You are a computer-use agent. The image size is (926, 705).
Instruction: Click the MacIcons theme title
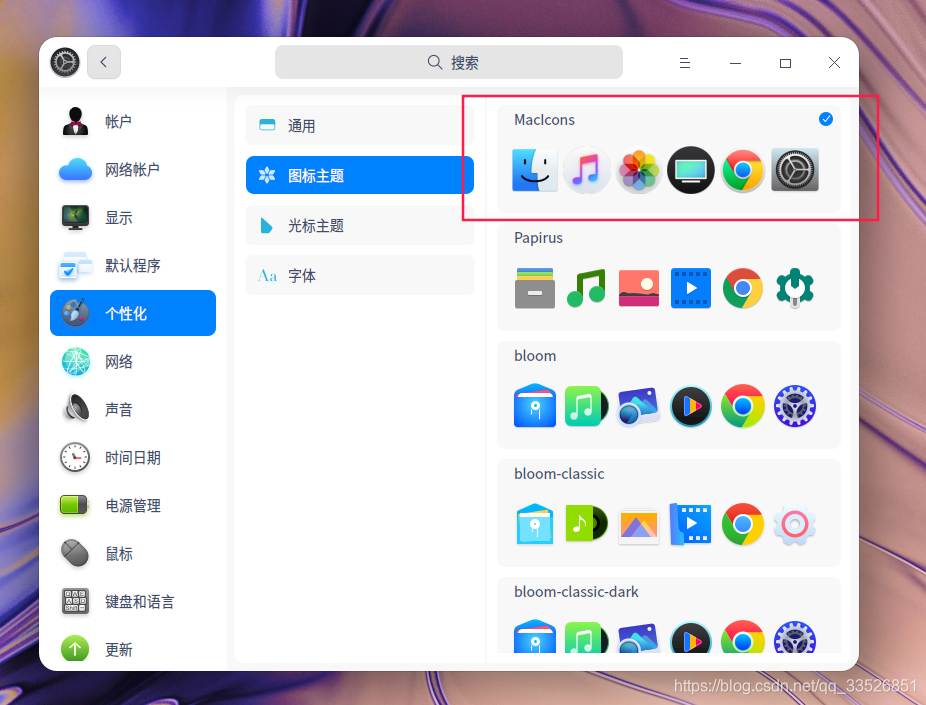pos(544,120)
